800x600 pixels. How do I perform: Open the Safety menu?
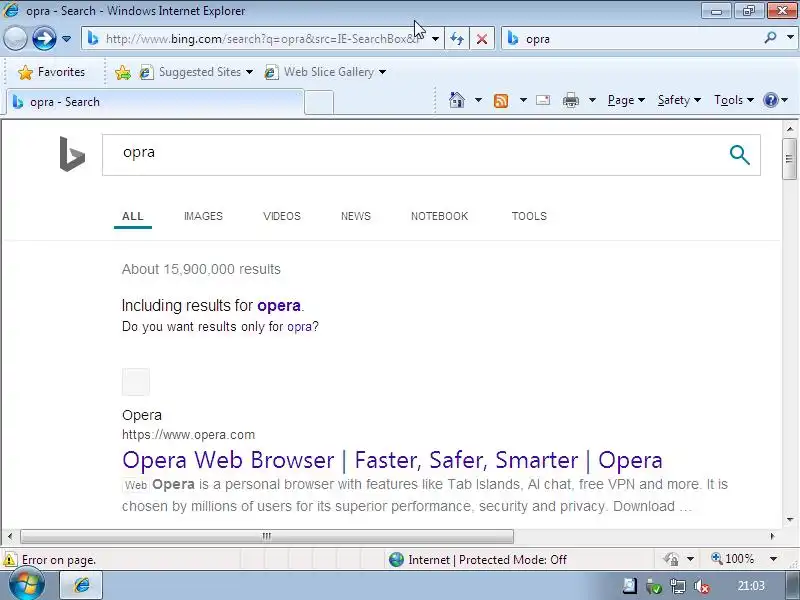(x=679, y=100)
